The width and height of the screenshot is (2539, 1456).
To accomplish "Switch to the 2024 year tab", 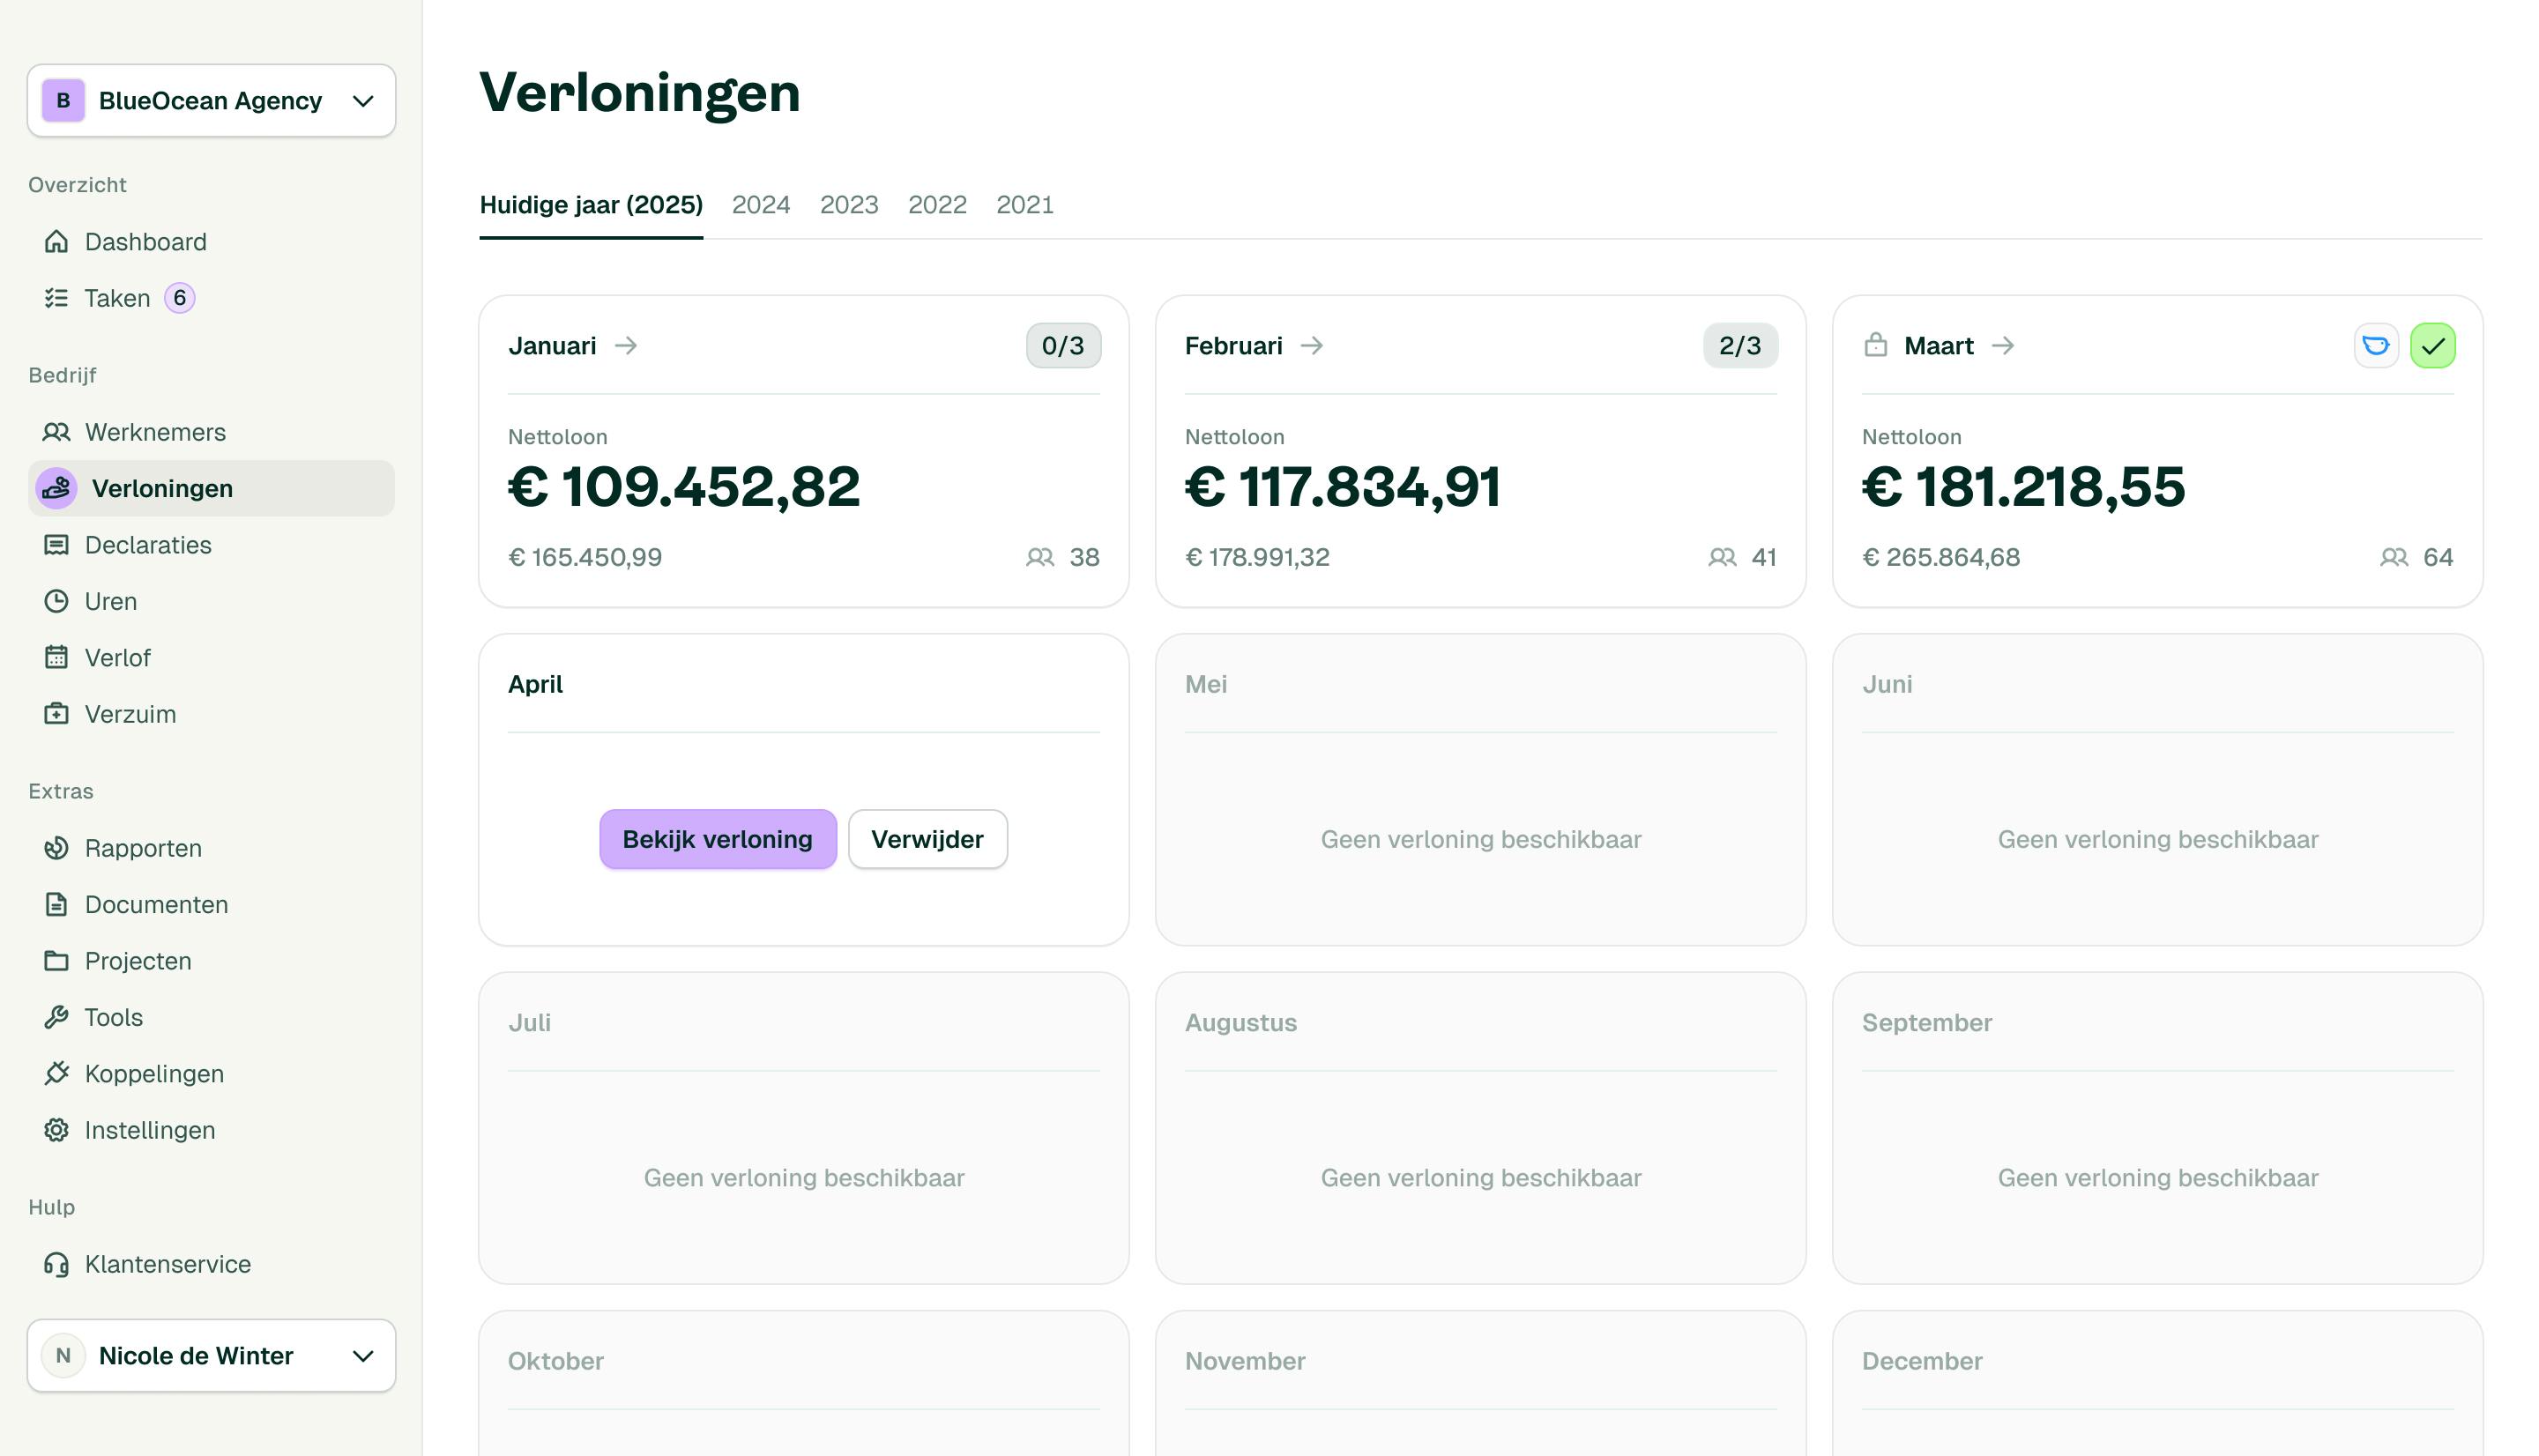I will coord(760,205).
